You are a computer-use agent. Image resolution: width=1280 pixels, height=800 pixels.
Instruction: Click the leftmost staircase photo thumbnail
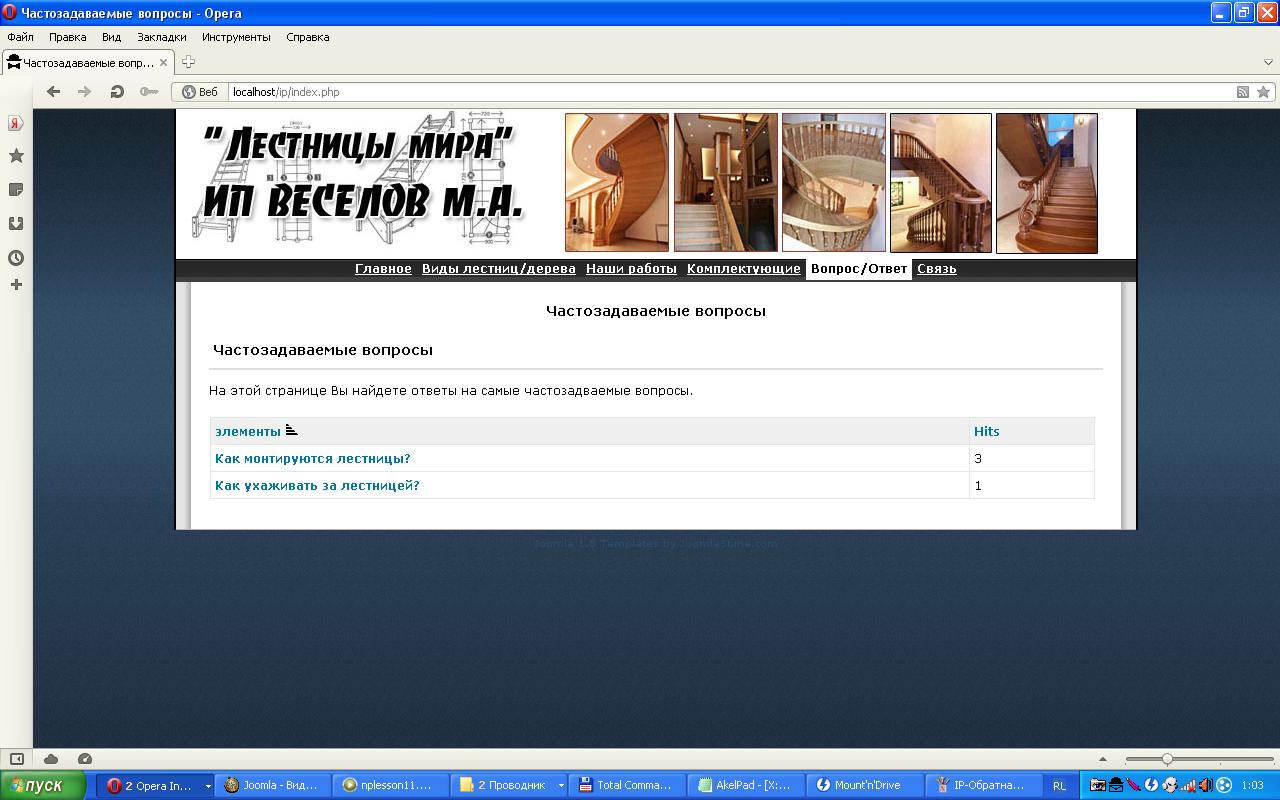click(615, 182)
